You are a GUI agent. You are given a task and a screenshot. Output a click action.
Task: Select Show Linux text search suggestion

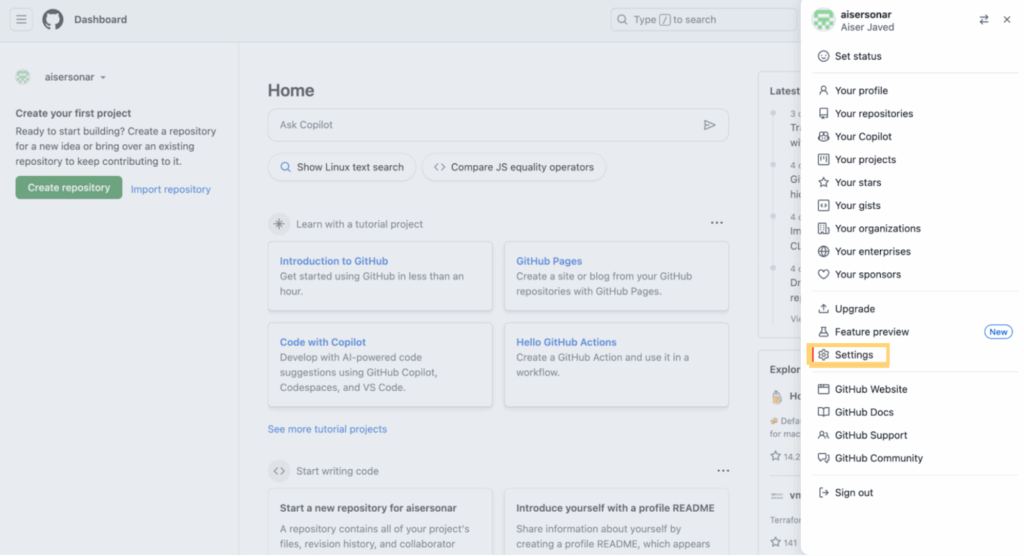(x=342, y=167)
